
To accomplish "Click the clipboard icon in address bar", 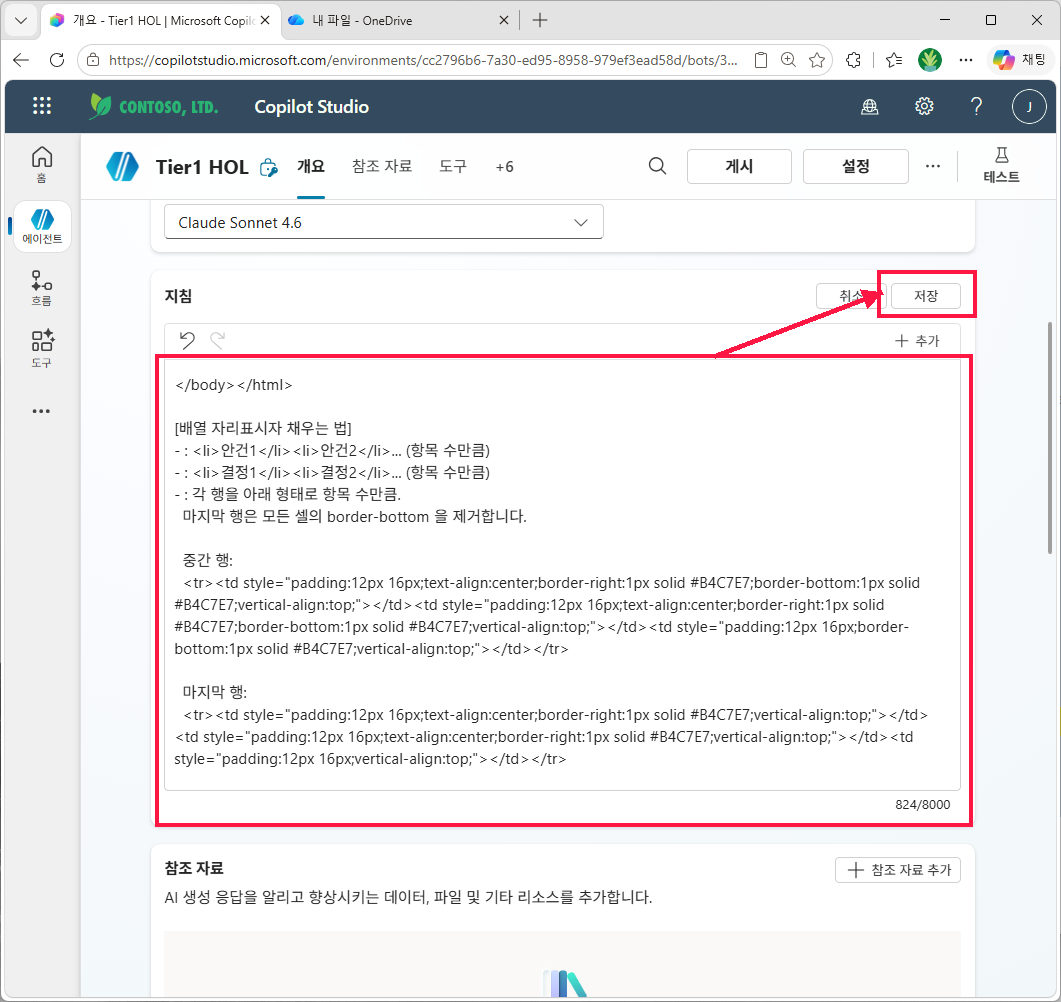I will point(761,60).
